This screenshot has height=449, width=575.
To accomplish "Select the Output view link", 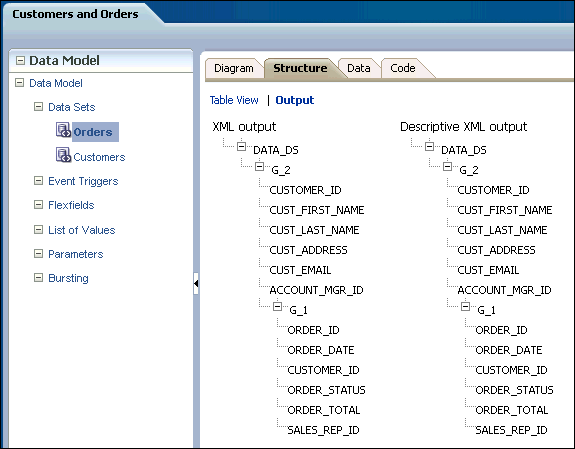I will [x=294, y=100].
